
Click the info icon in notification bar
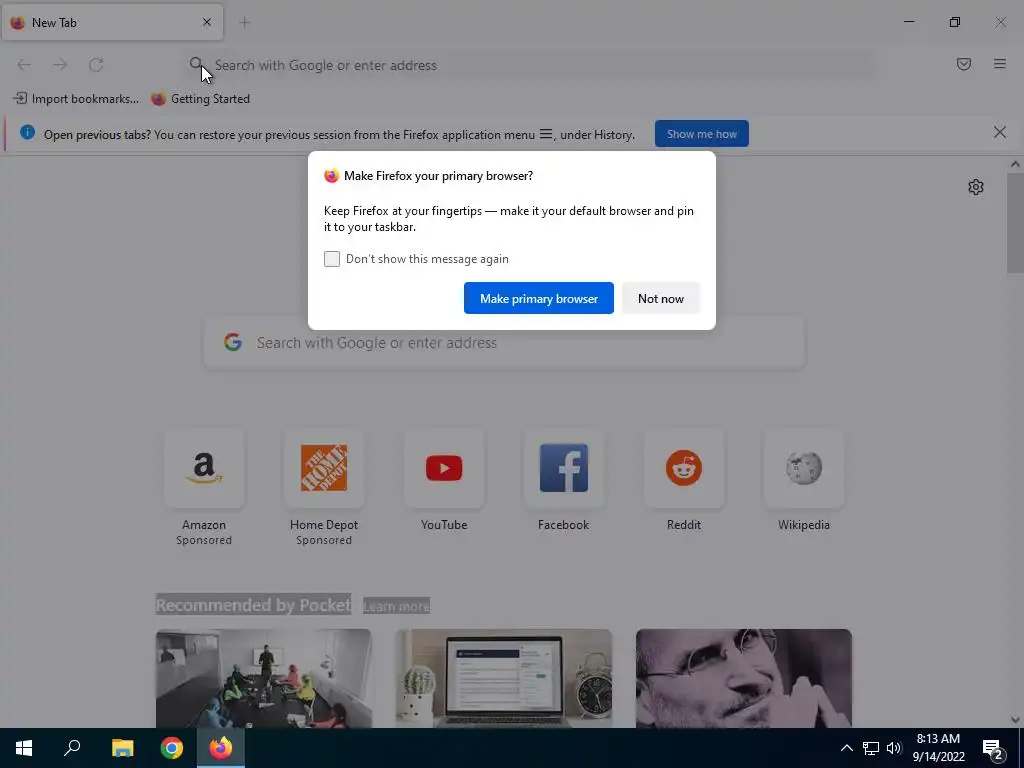(x=27, y=133)
